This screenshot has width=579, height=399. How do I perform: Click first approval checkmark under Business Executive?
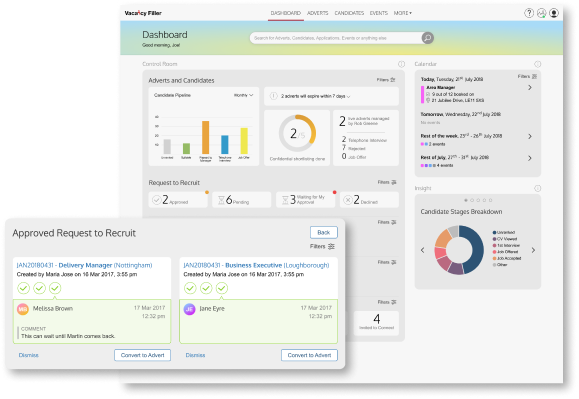190,288
